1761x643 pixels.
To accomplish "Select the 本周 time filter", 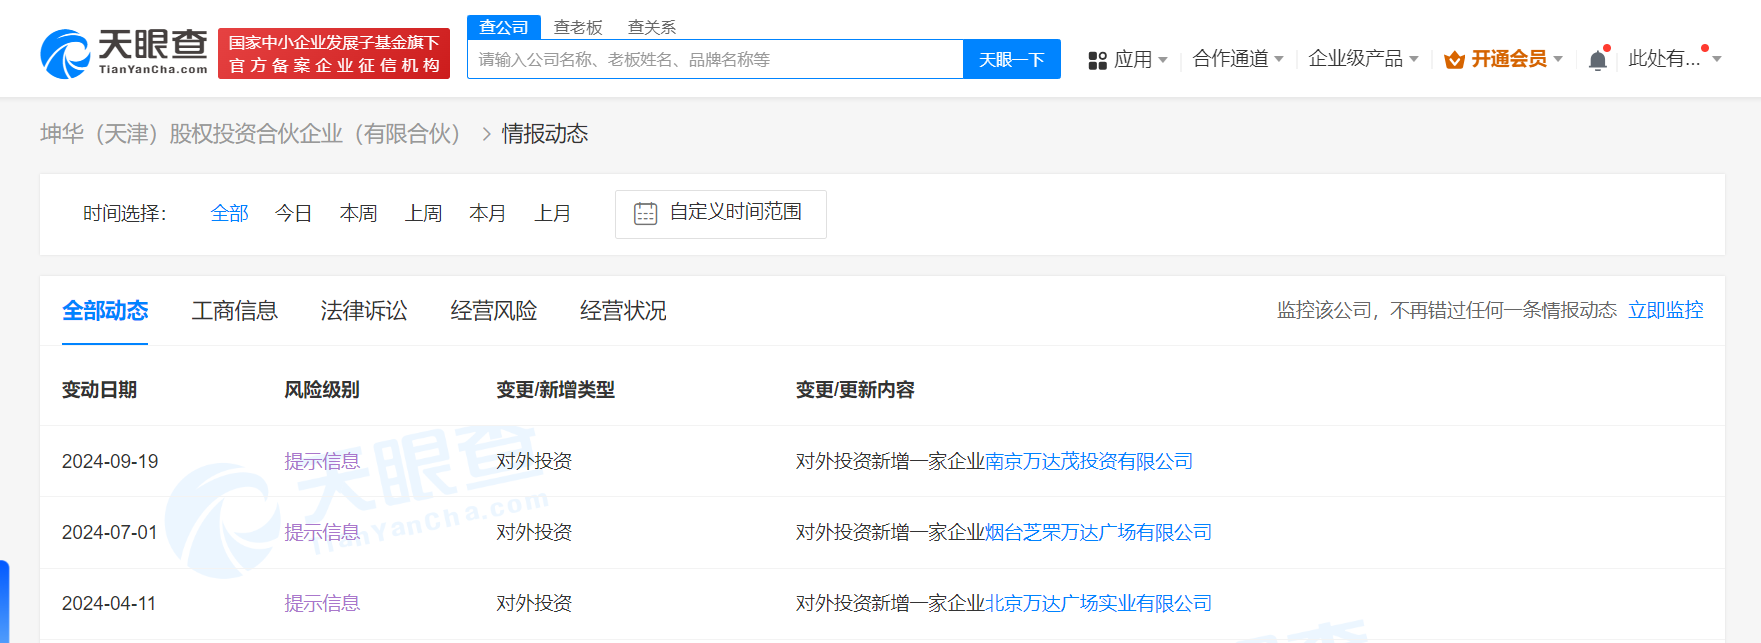I will click(x=358, y=213).
